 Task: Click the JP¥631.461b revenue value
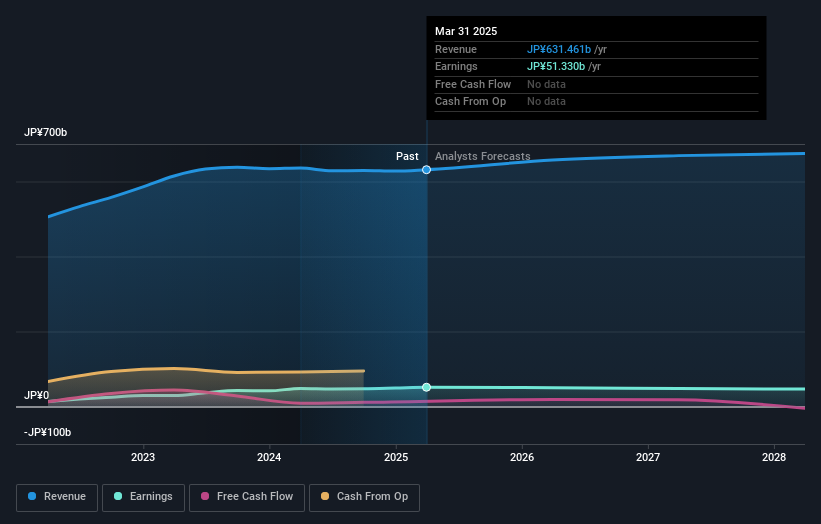point(559,49)
